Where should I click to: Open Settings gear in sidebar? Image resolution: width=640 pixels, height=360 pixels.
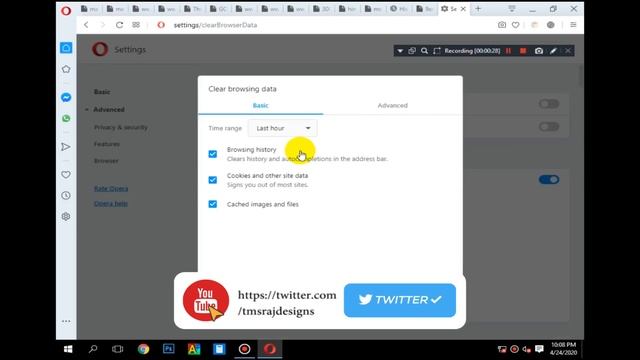(x=66, y=216)
